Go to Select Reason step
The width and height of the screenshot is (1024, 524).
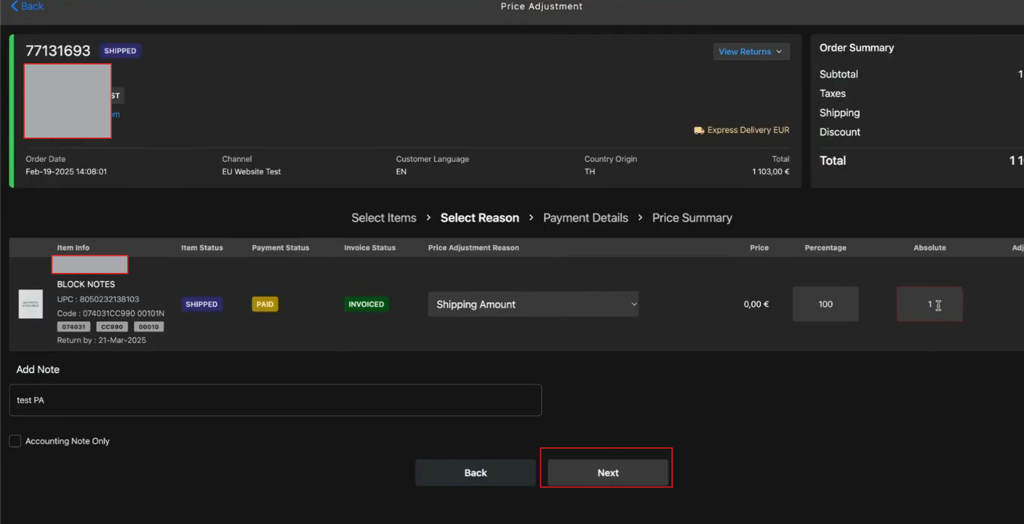[479, 218]
